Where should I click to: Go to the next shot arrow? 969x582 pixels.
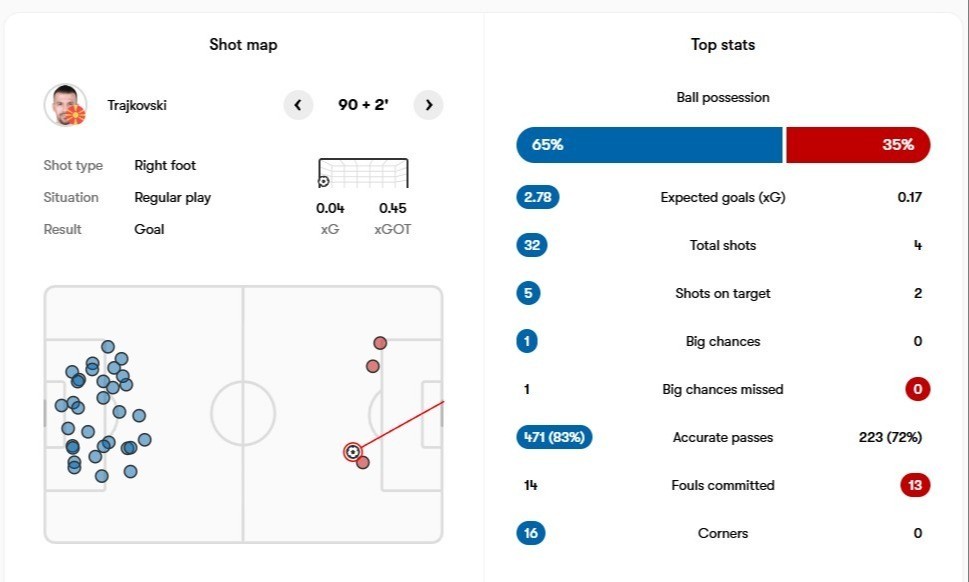[428, 105]
